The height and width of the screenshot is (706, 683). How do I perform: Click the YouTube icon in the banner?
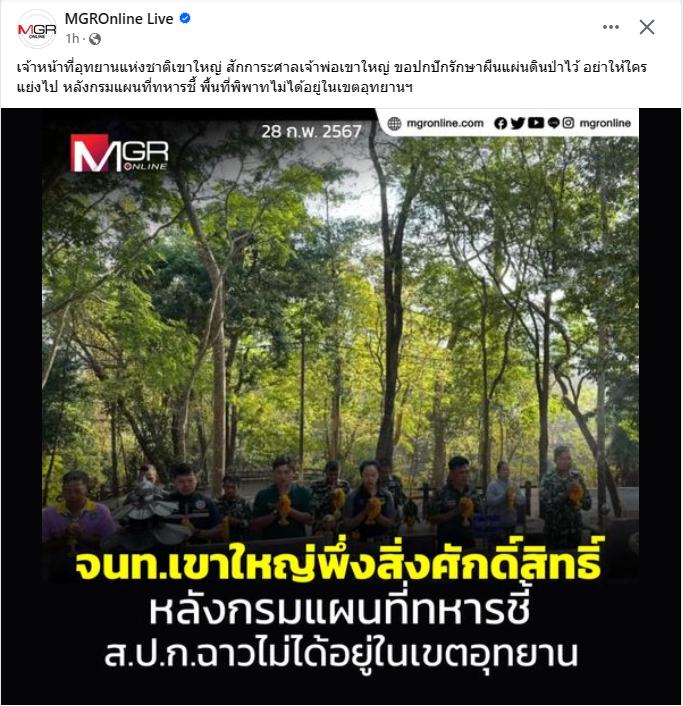point(535,123)
